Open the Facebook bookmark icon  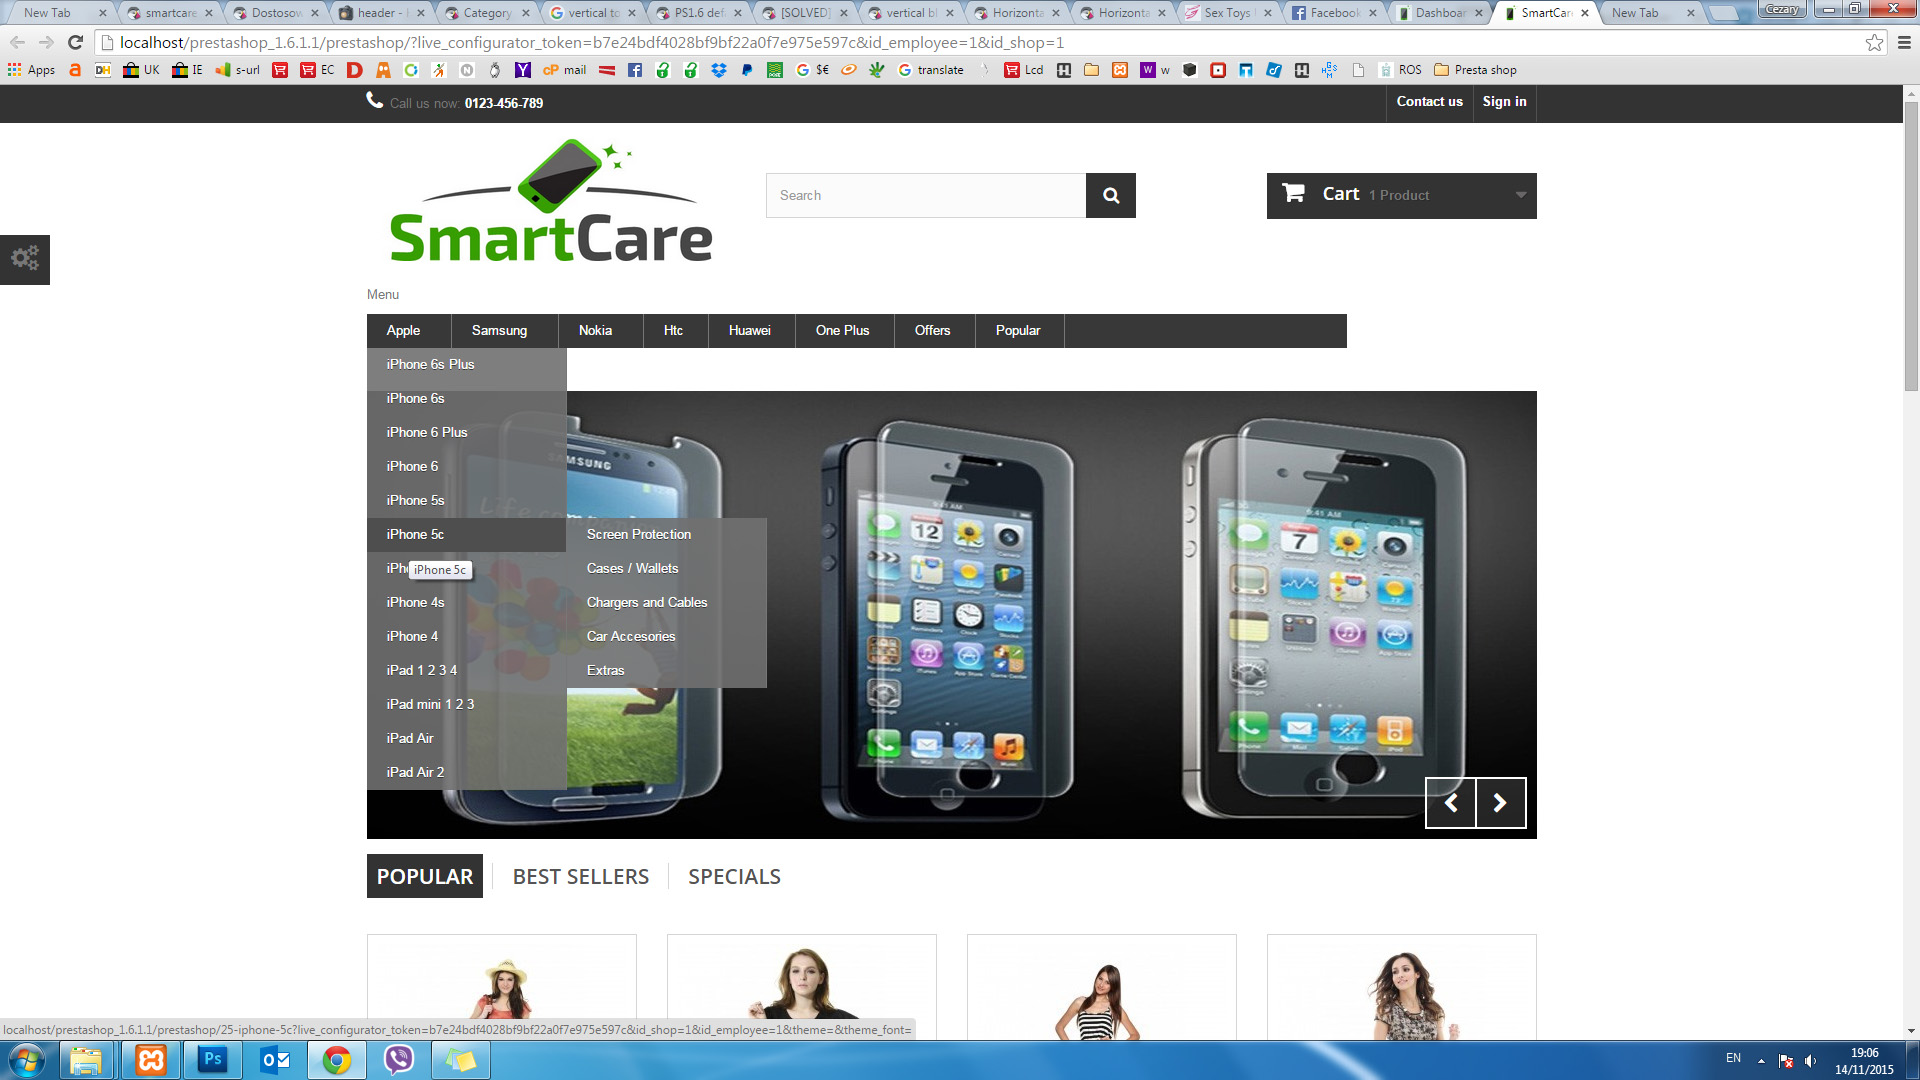tap(635, 70)
